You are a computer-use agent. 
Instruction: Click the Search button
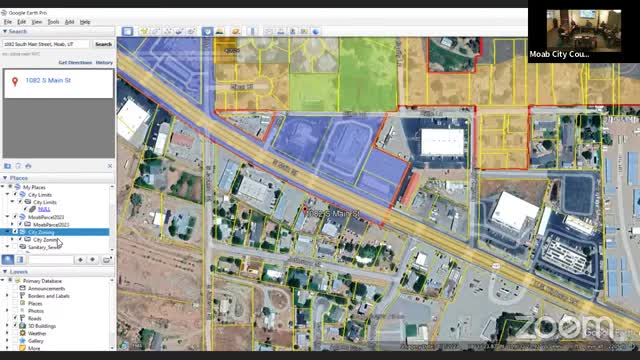coord(103,44)
